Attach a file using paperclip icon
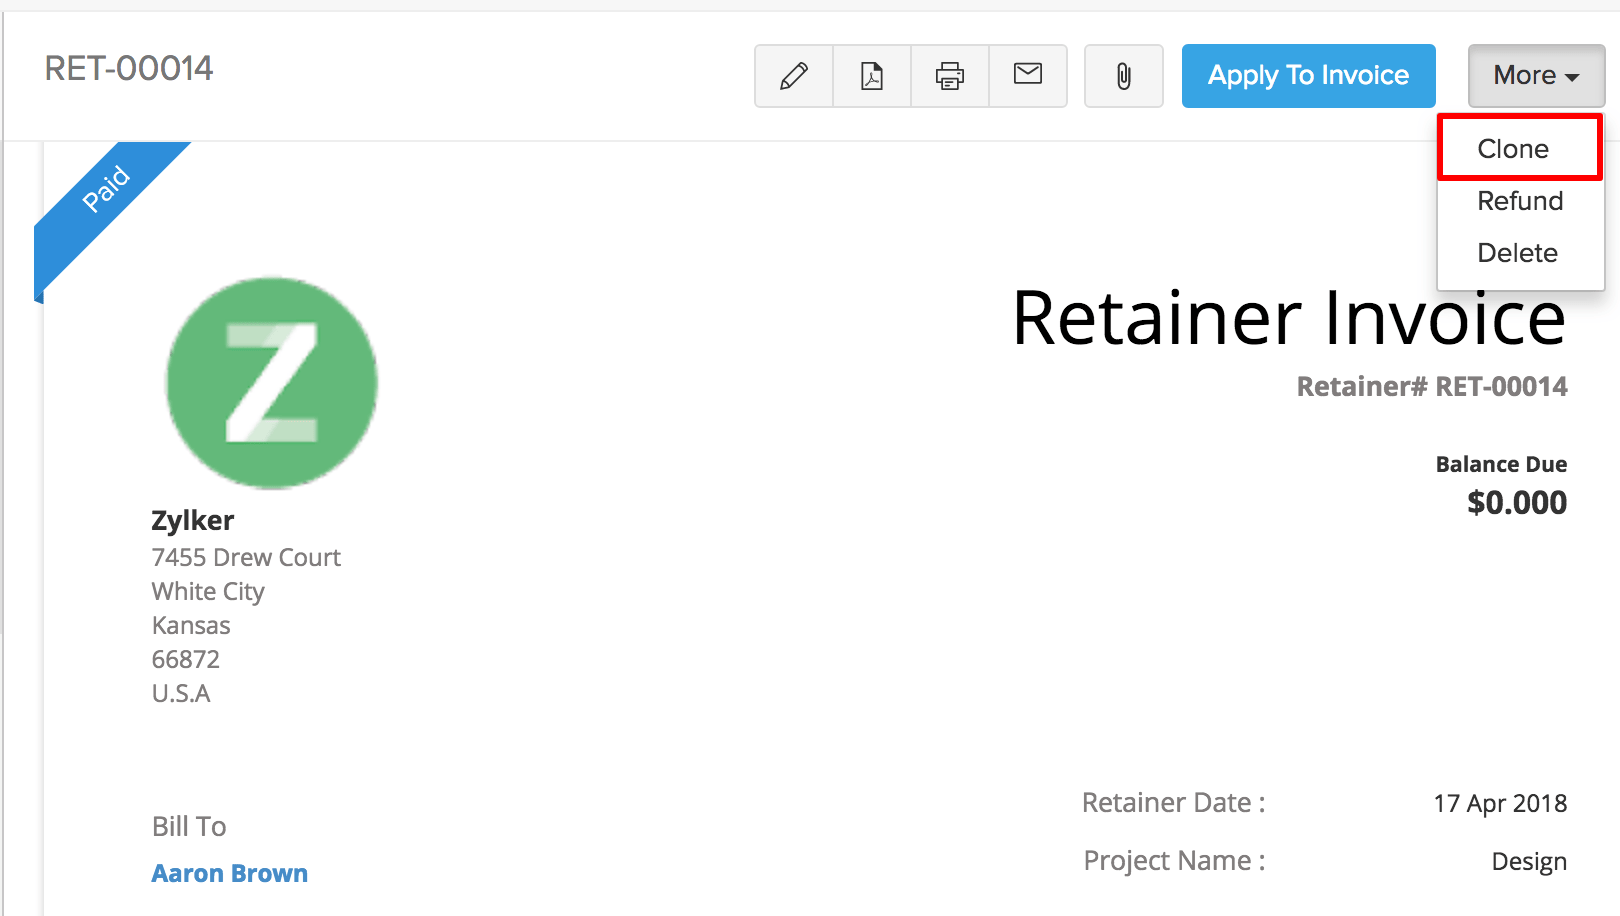This screenshot has width=1620, height=916. (1124, 76)
